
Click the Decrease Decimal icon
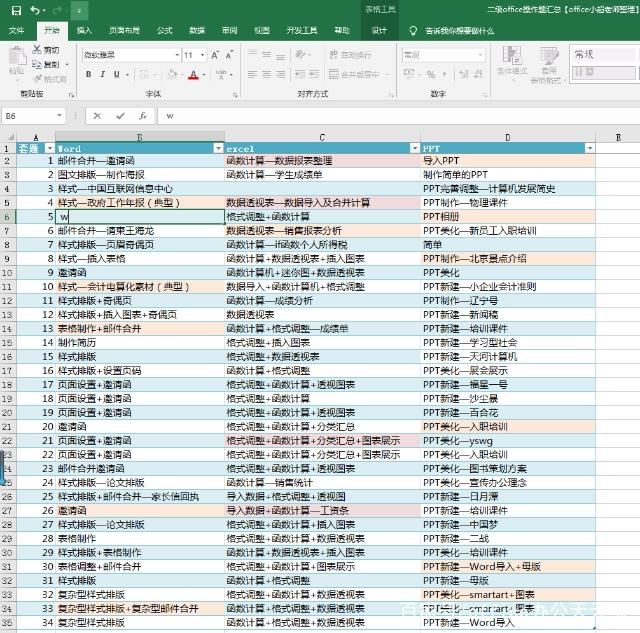pos(478,74)
